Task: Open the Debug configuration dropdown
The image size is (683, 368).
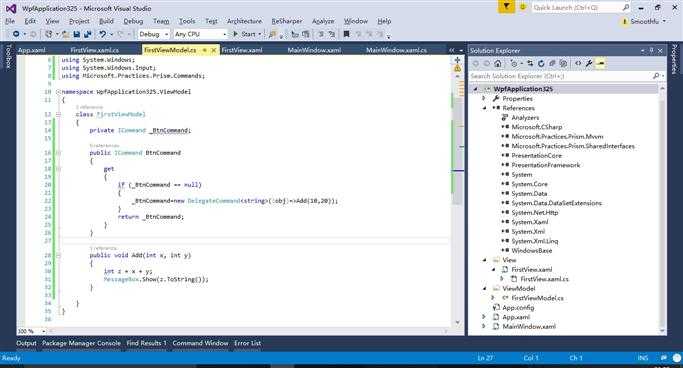Action: click(x=154, y=34)
